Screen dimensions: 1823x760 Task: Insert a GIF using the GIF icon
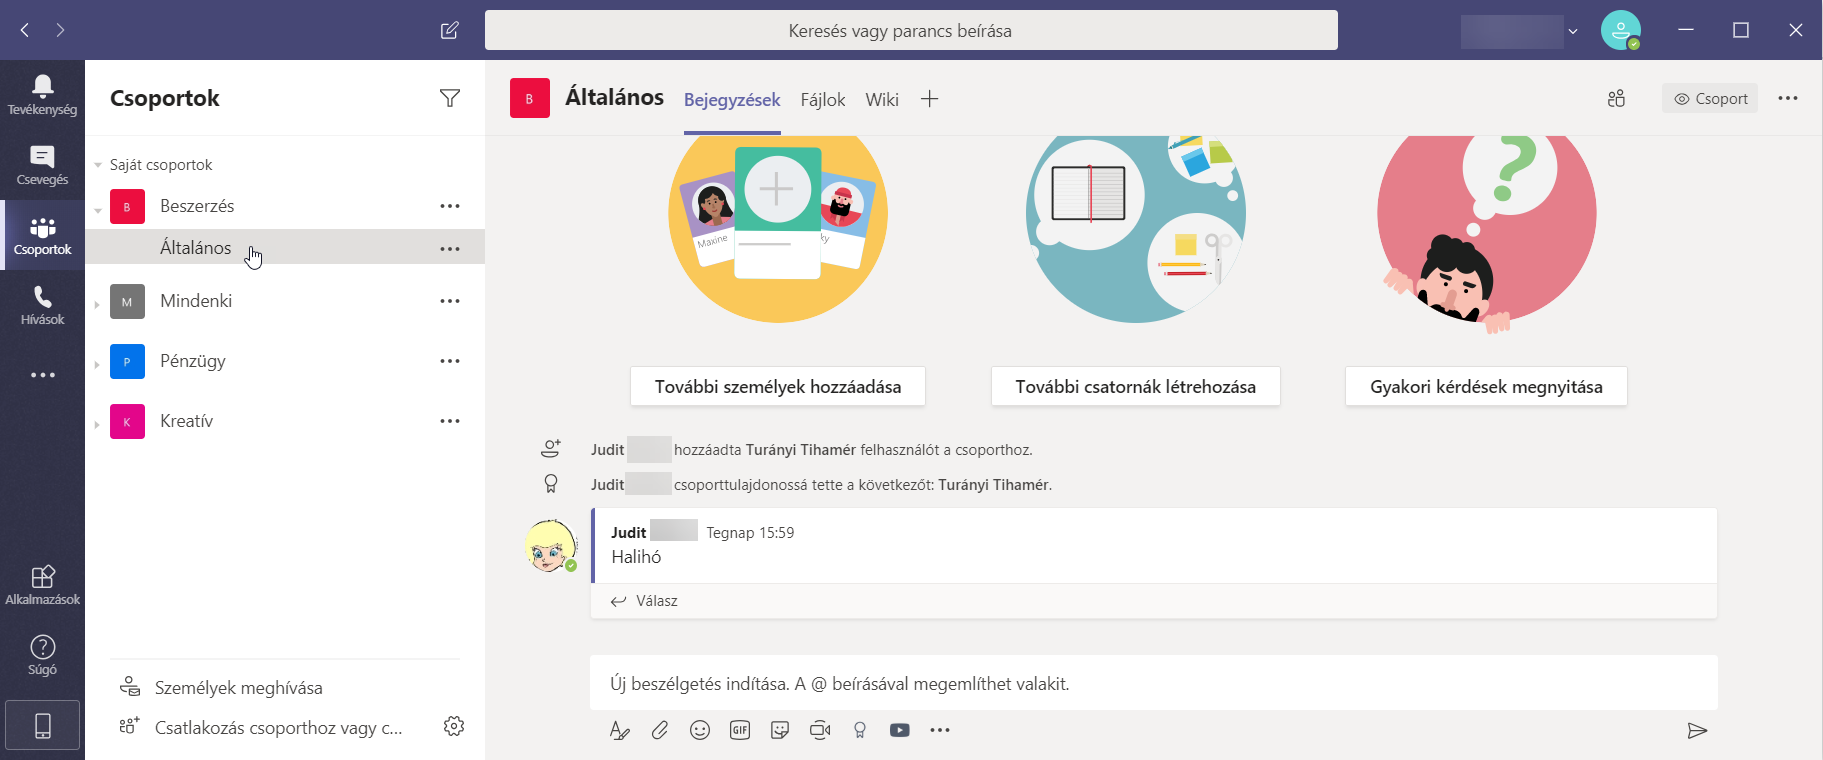point(740,730)
